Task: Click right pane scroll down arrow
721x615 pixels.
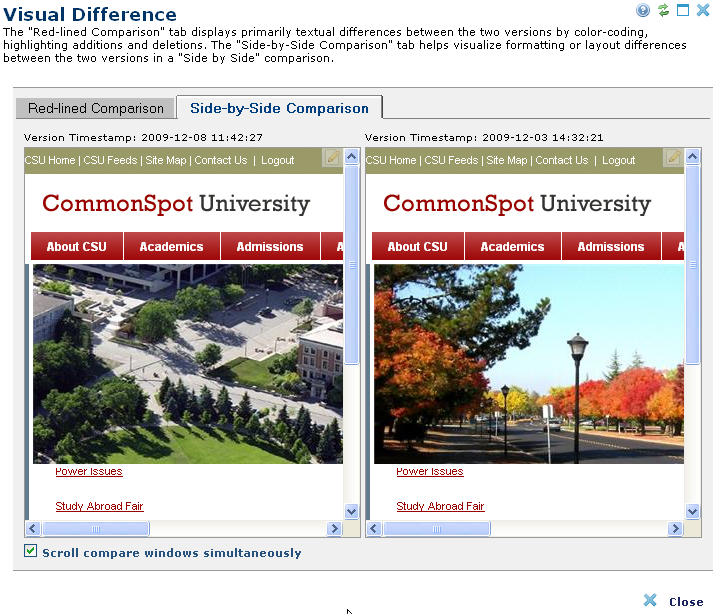Action: point(692,511)
